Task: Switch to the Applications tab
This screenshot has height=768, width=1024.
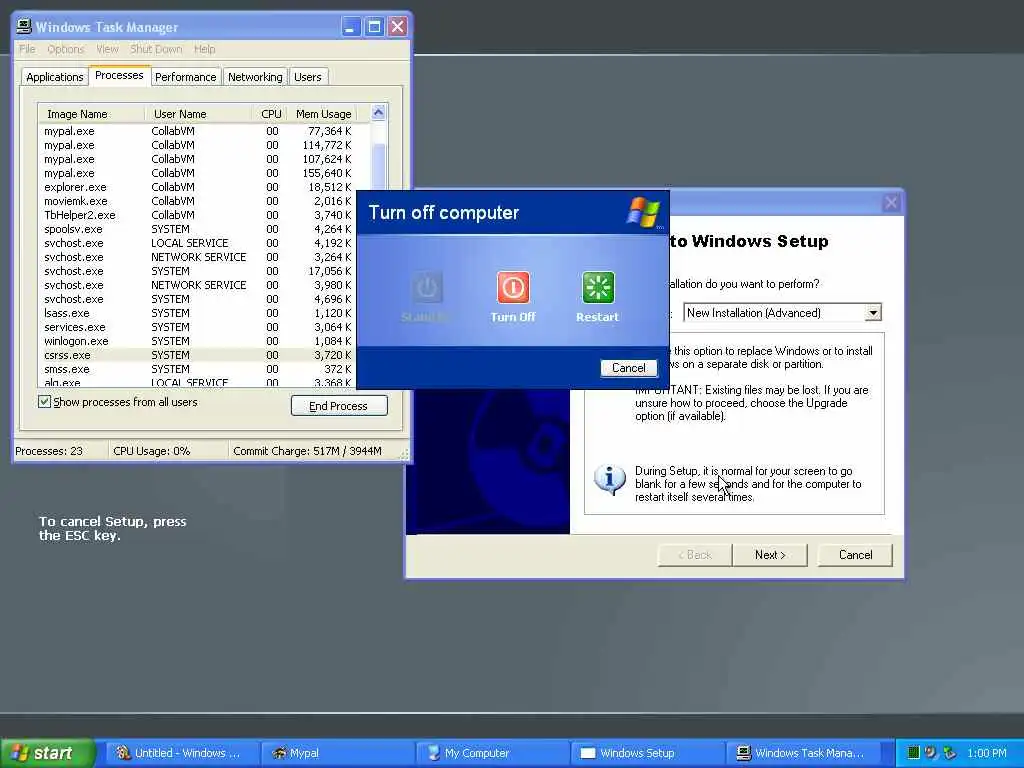Action: 55,77
